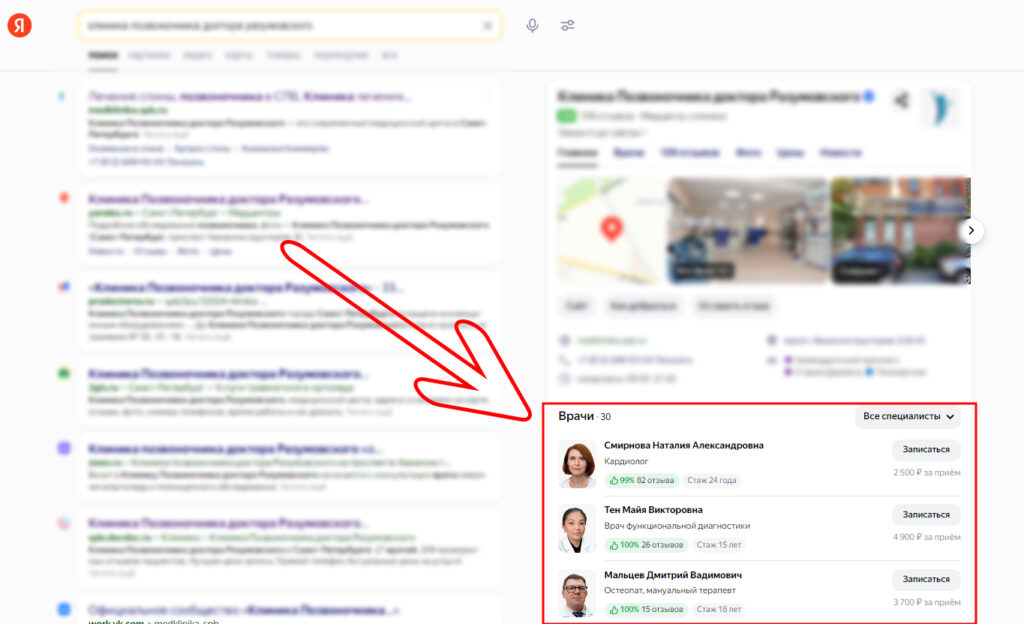This screenshot has width=1024, height=624.
Task: Focus the Yandex search input field
Action: (x=280, y=26)
